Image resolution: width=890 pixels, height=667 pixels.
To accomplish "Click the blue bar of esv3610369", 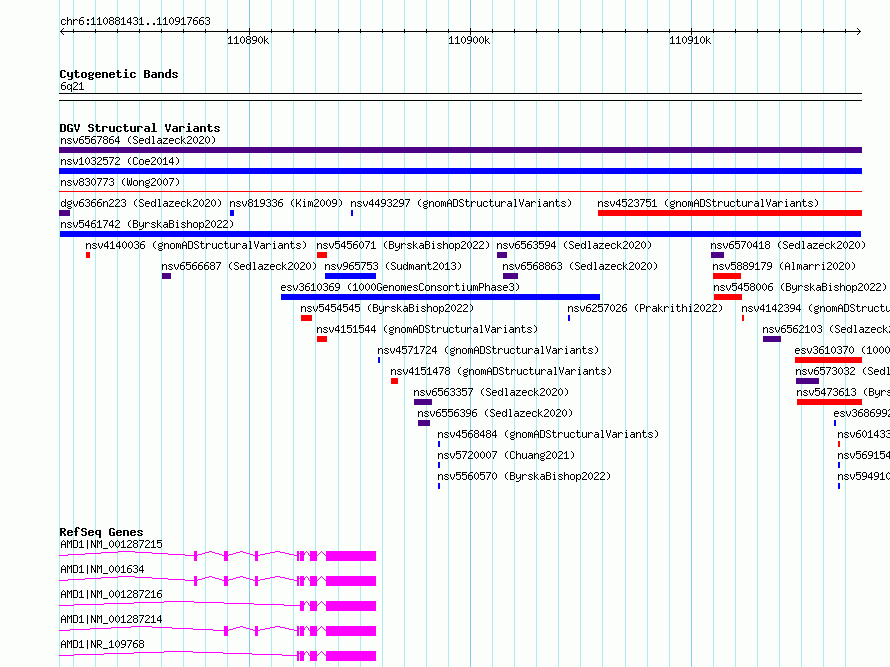I will 440,297.
